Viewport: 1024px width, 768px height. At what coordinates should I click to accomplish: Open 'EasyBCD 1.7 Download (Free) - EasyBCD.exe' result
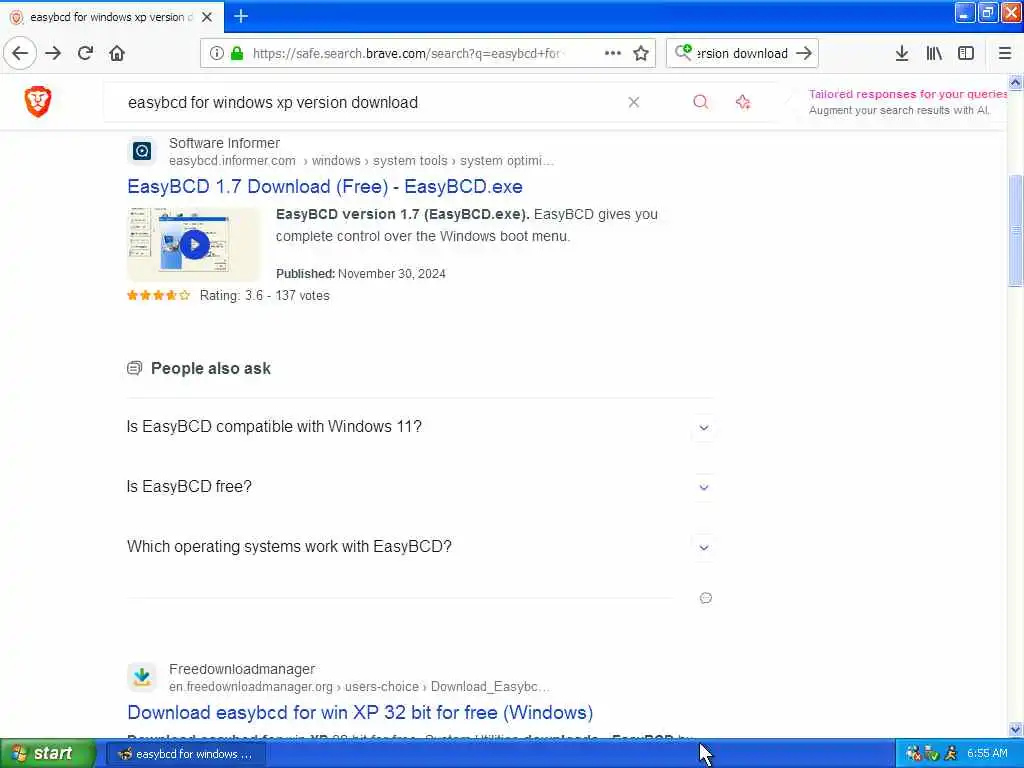coord(325,187)
